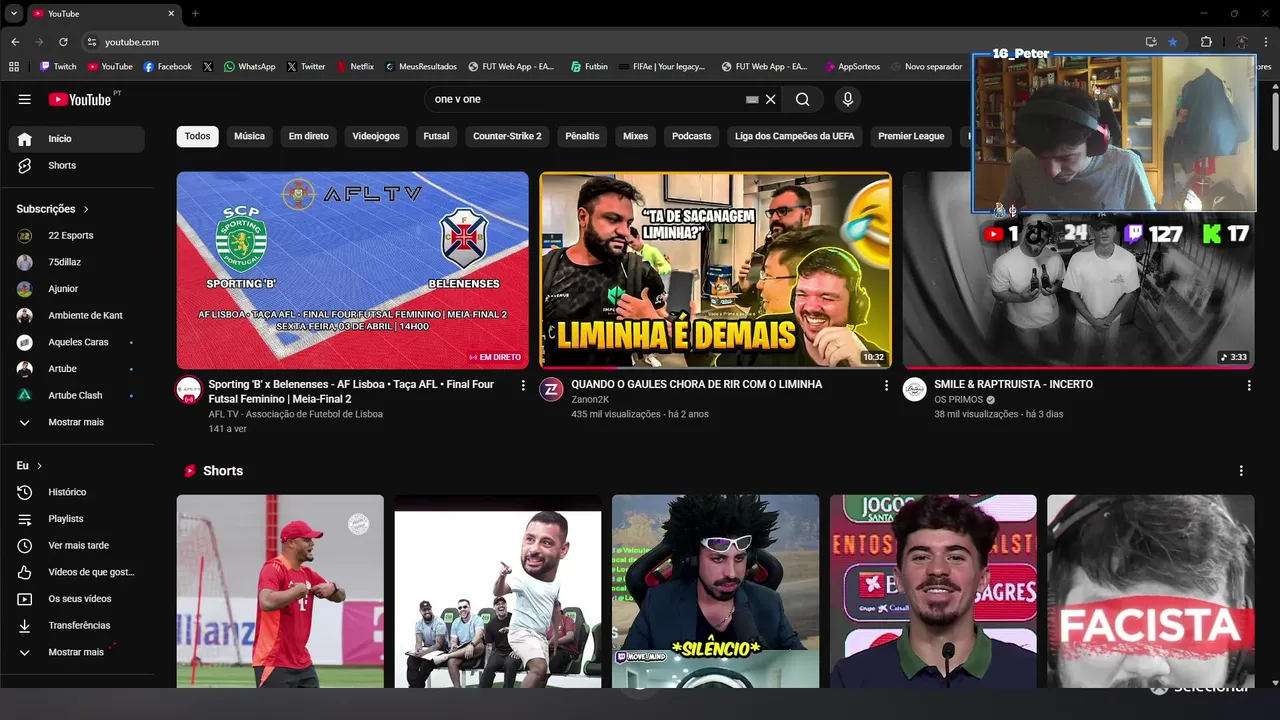Expand the Eu section
The height and width of the screenshot is (720, 1280).
[29, 466]
